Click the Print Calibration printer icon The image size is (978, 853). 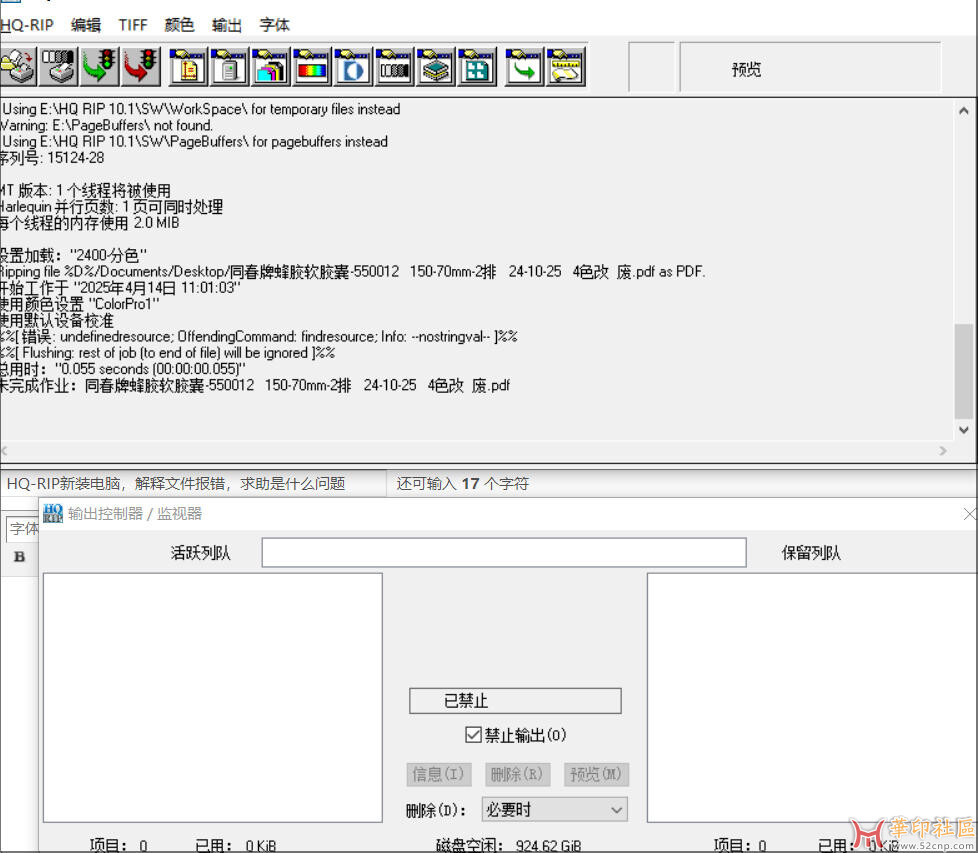point(59,65)
